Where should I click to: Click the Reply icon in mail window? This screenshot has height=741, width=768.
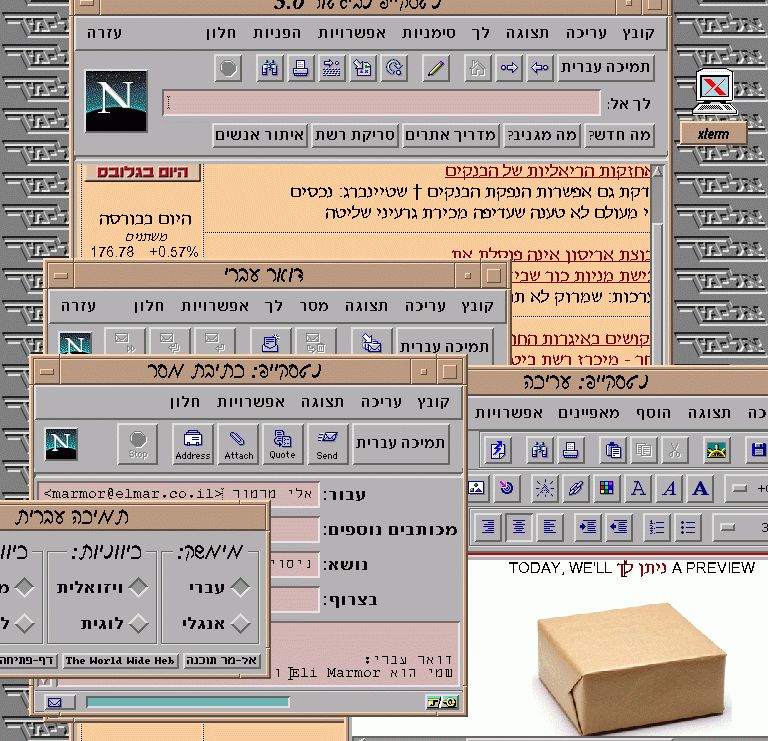215,342
